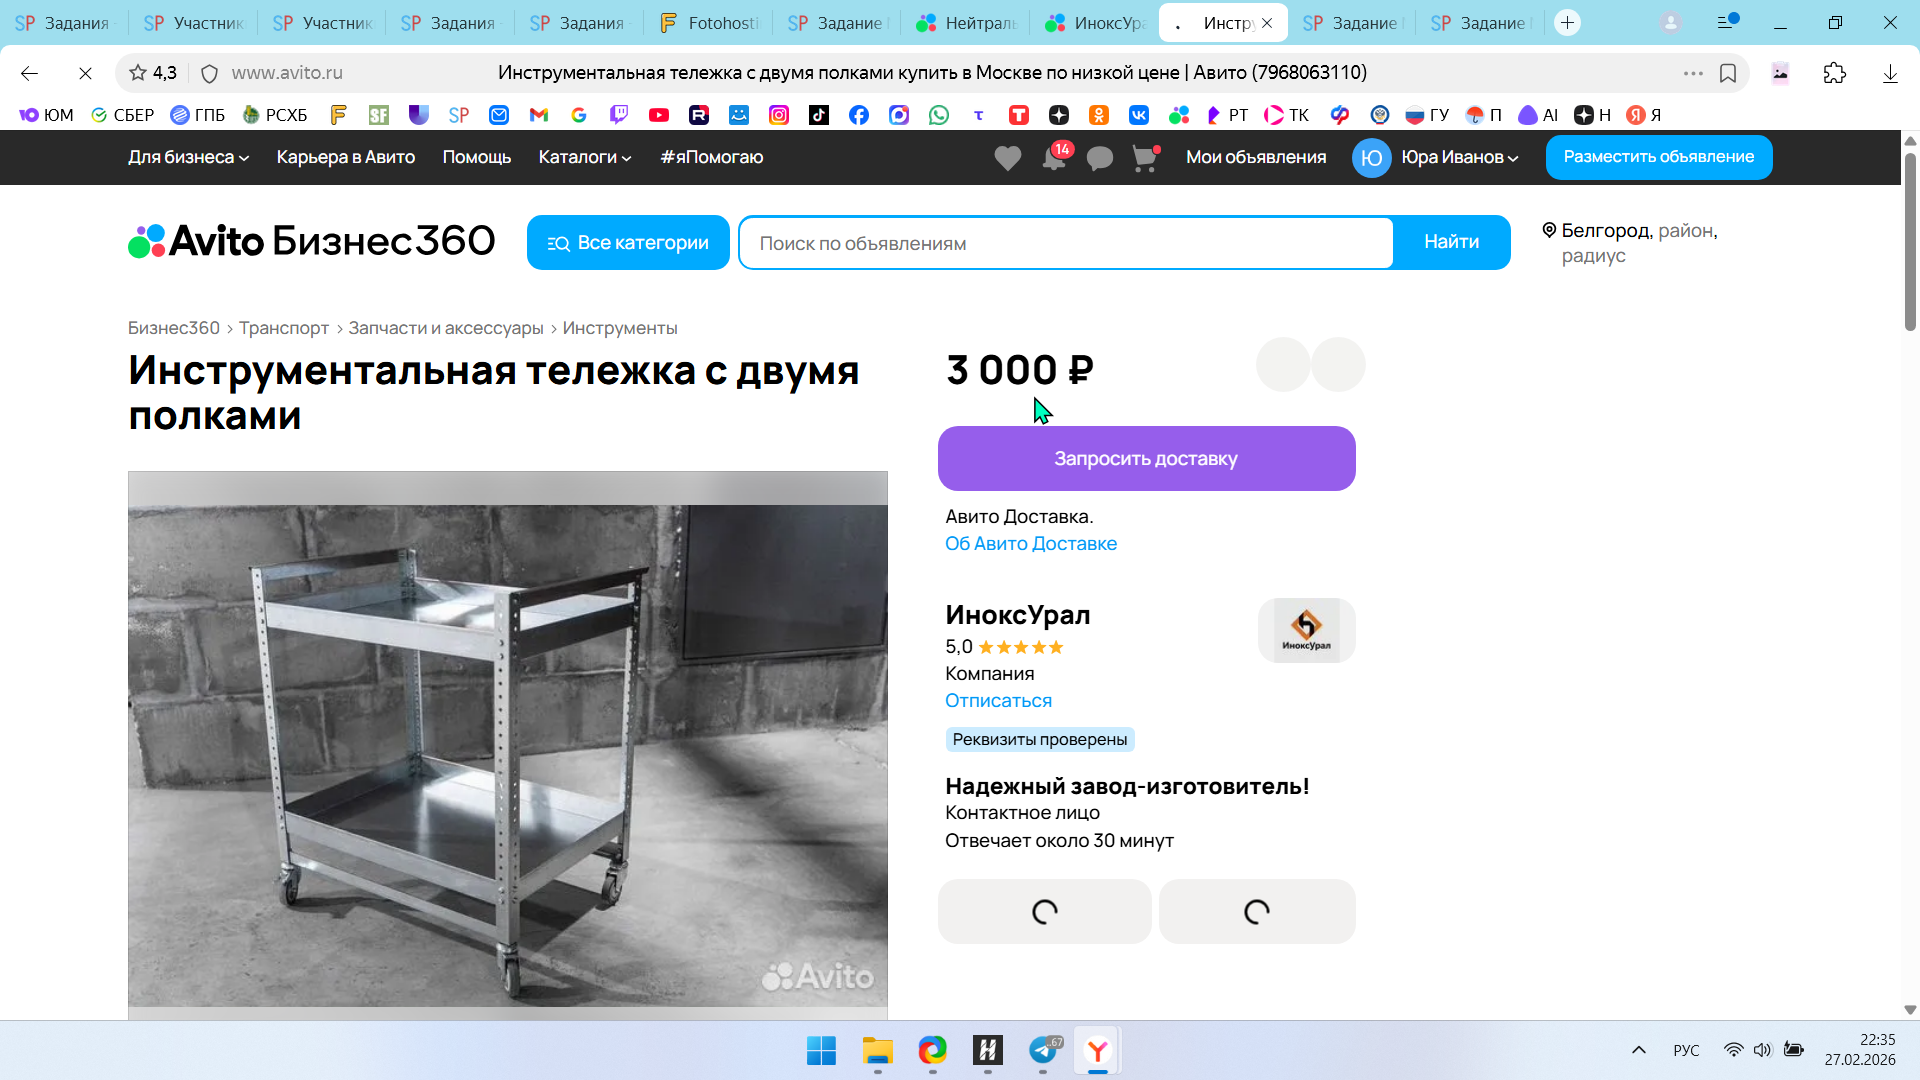Open "Помощь" in the top menu
Image resolution: width=1920 pixels, height=1080 pixels.
pyautogui.click(x=477, y=157)
